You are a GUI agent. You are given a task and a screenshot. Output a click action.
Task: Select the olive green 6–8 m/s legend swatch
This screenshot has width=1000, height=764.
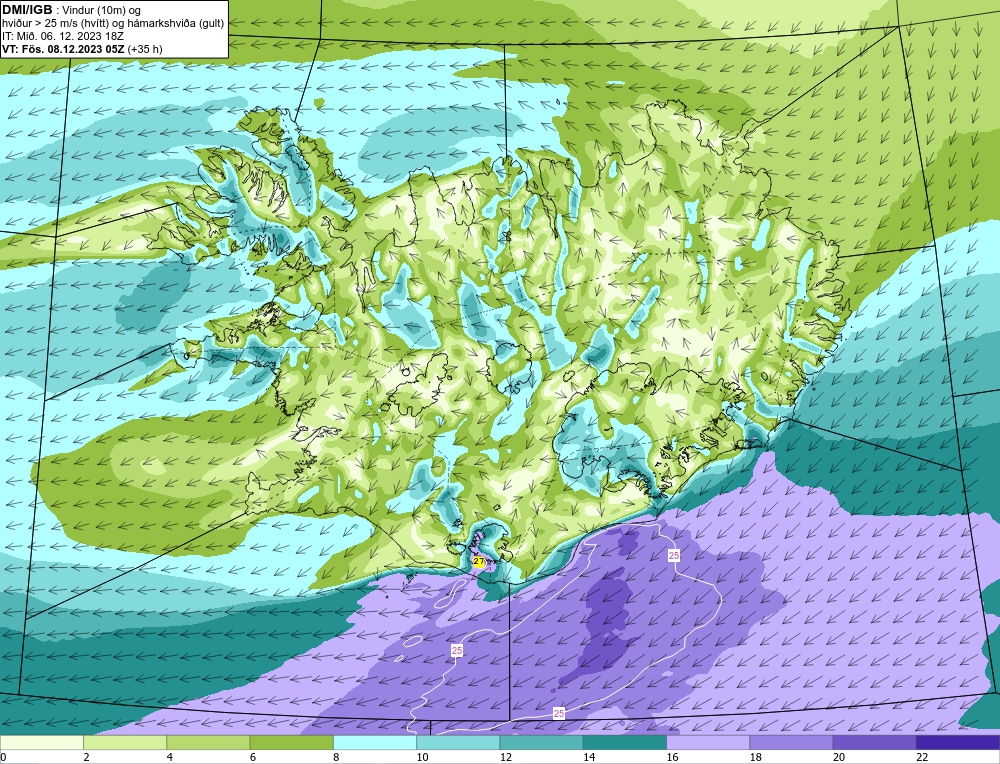coord(291,743)
